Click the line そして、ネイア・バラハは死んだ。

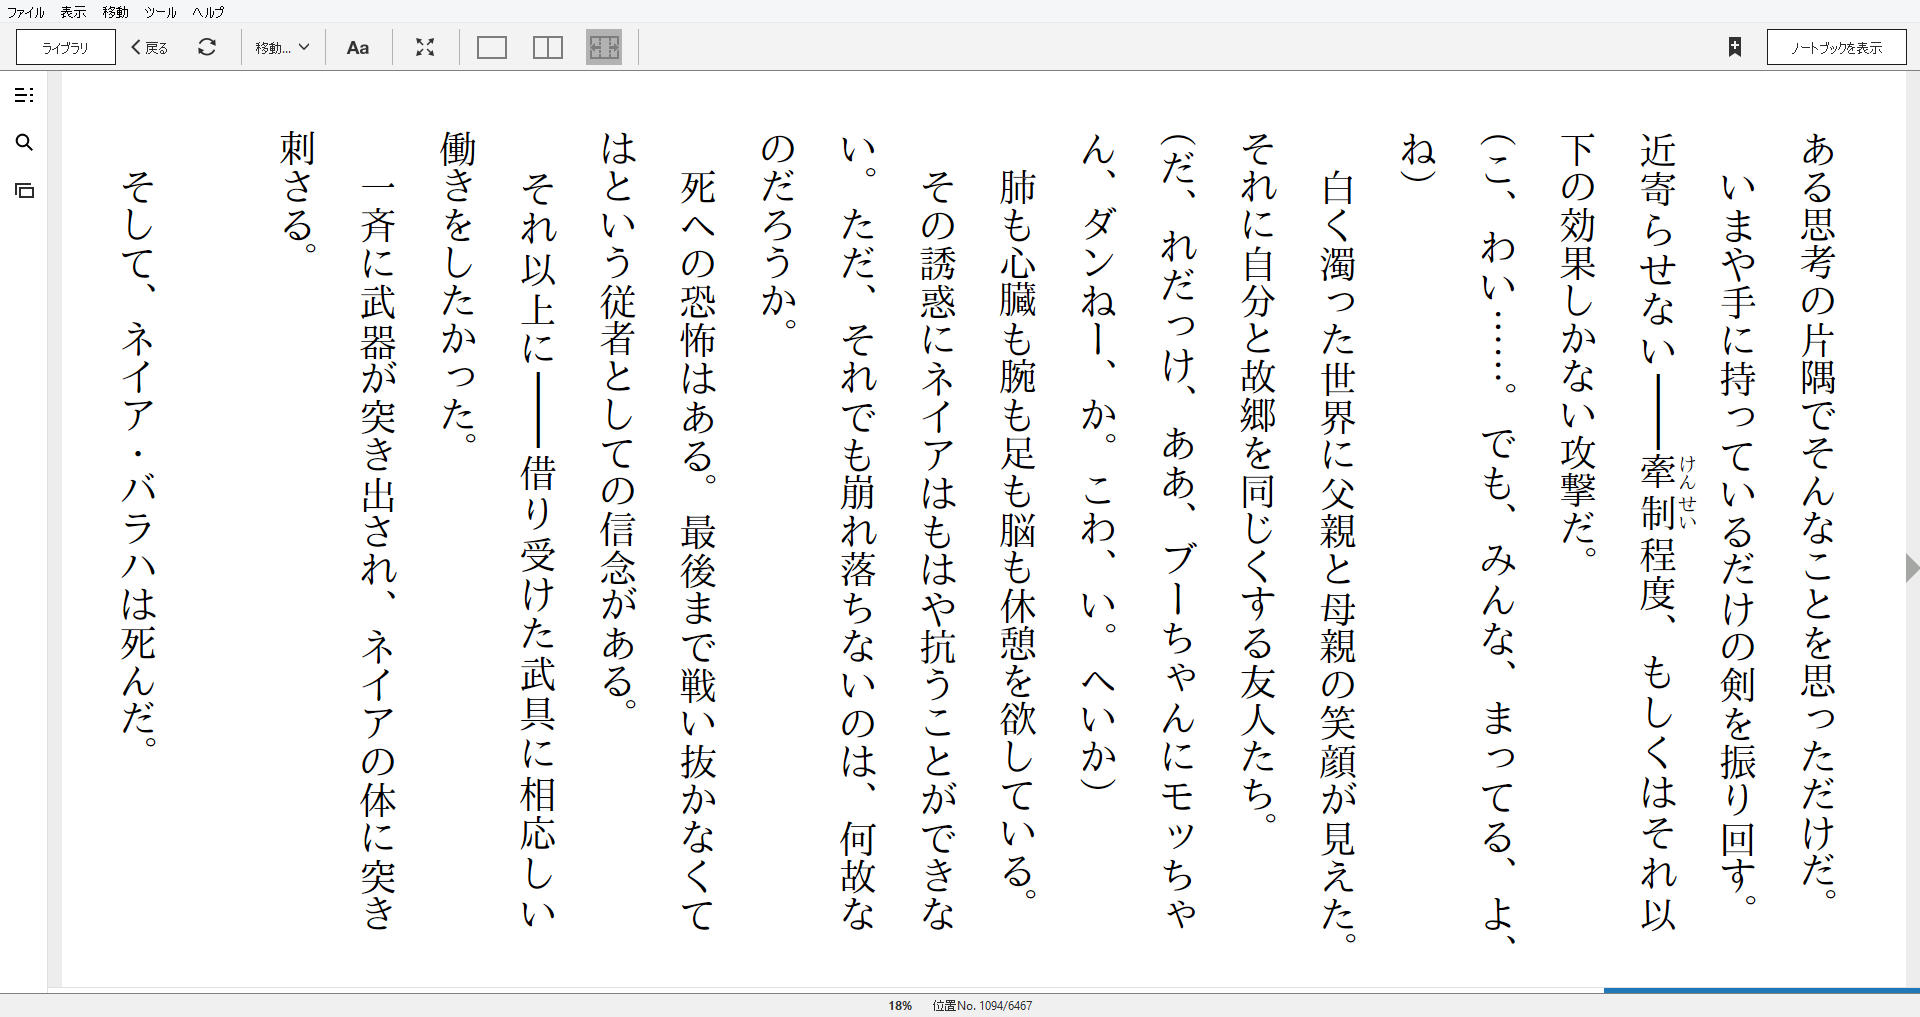(x=138, y=458)
